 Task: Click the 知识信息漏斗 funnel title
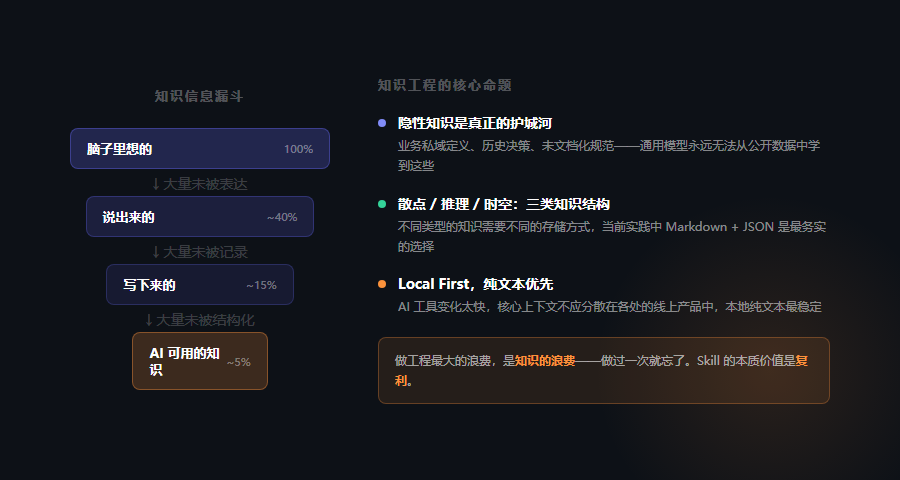click(199, 96)
